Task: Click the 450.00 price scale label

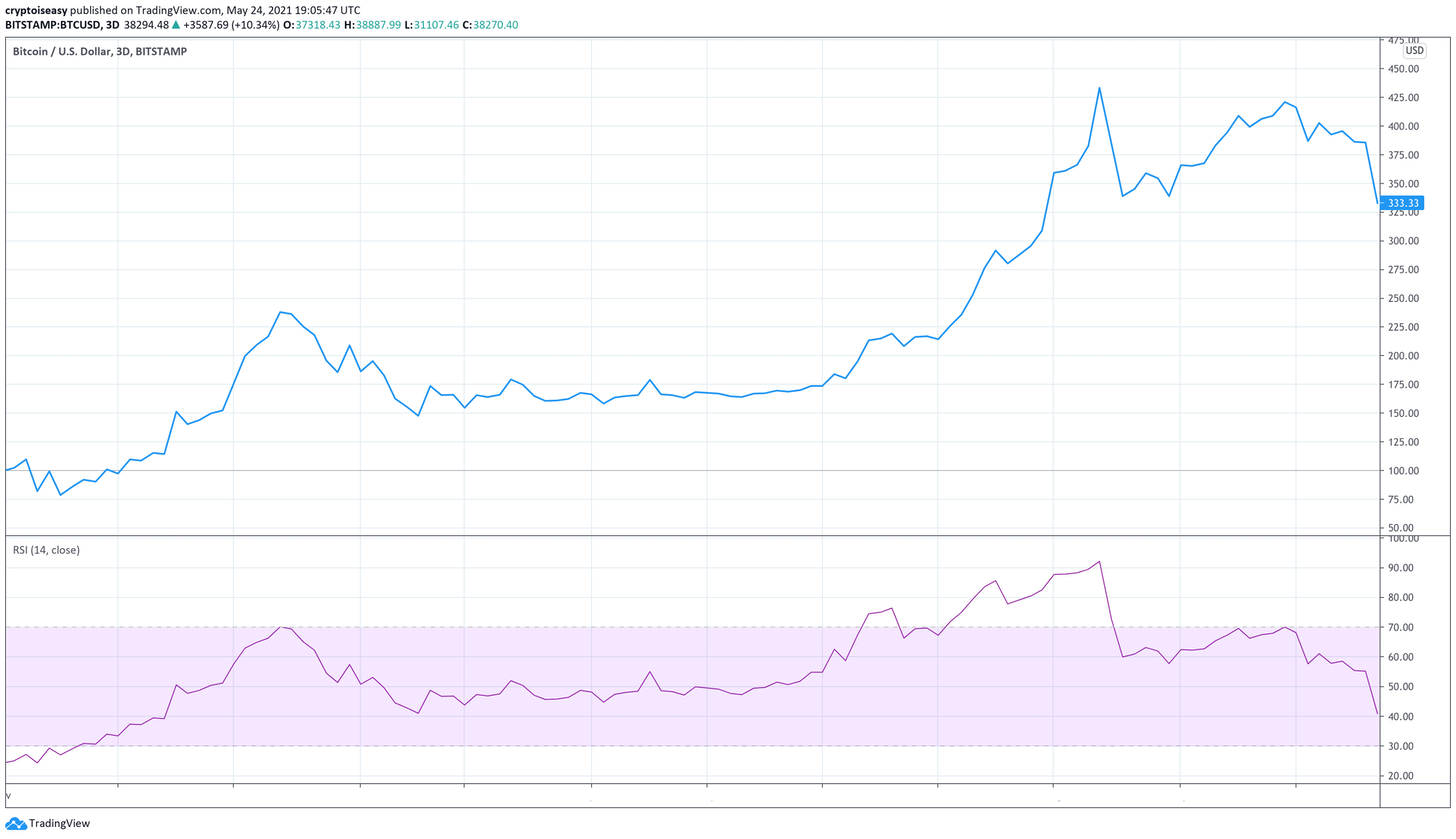Action: click(x=1402, y=69)
